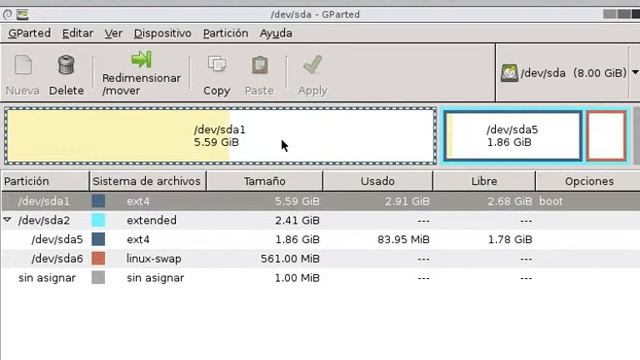This screenshot has width=640, height=360.
Task: Click the GParted window icon in title bar
Action: (22, 15)
